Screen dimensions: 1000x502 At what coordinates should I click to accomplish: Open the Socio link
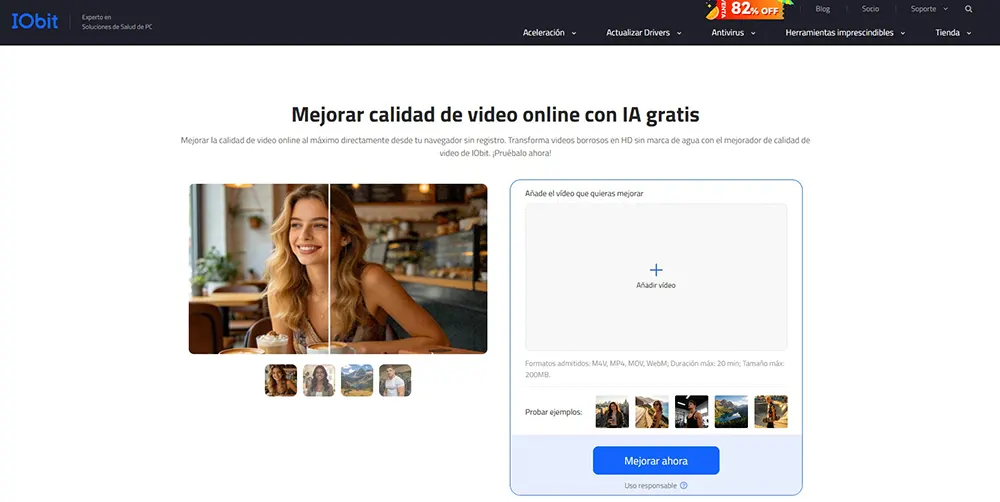click(x=870, y=9)
